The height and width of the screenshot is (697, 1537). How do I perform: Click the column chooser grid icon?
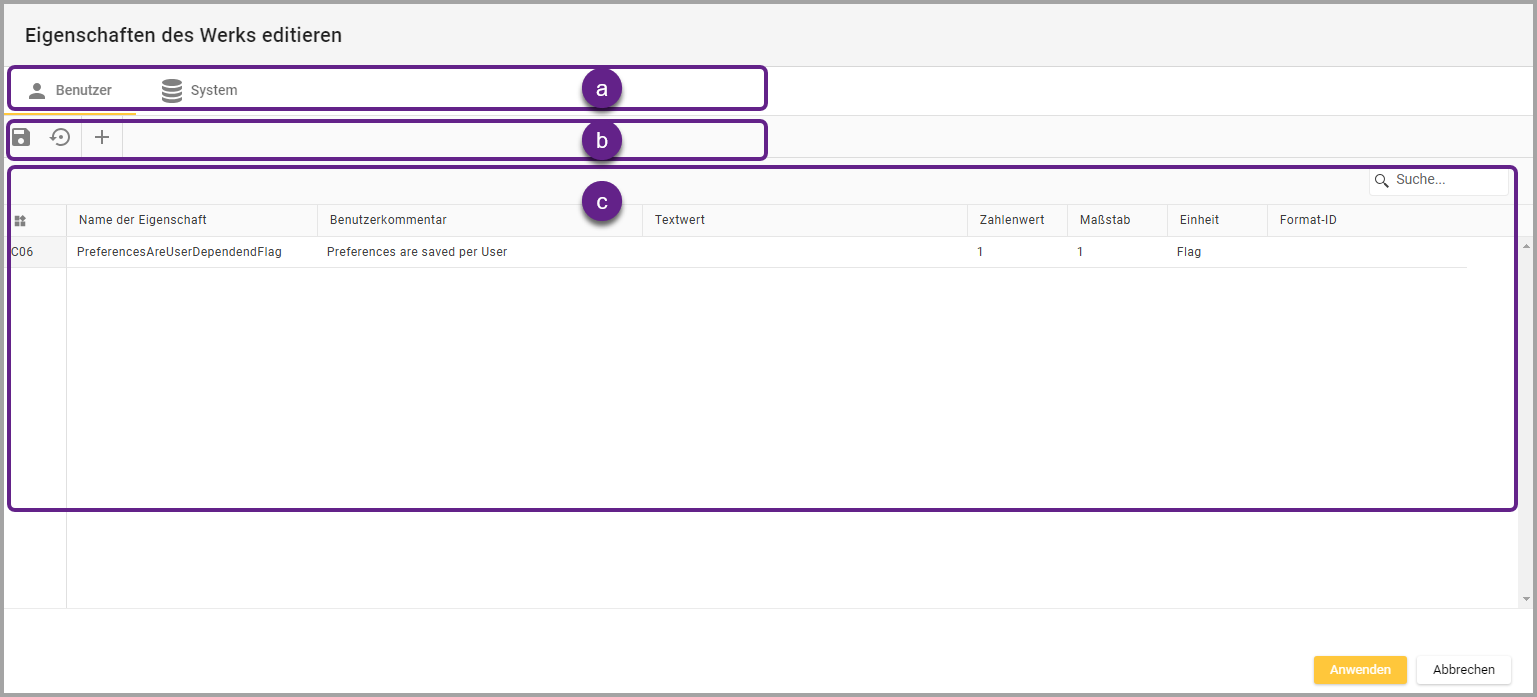click(x=20, y=220)
